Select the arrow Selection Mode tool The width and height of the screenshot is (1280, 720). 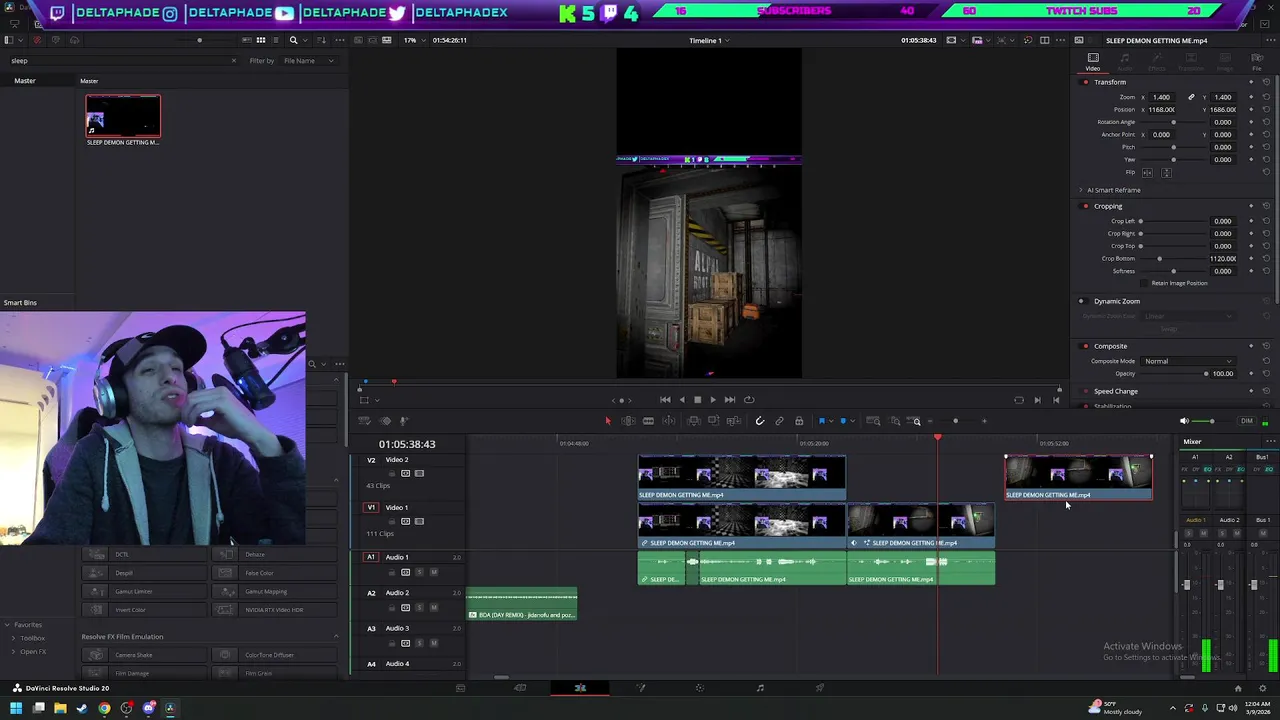coord(608,421)
